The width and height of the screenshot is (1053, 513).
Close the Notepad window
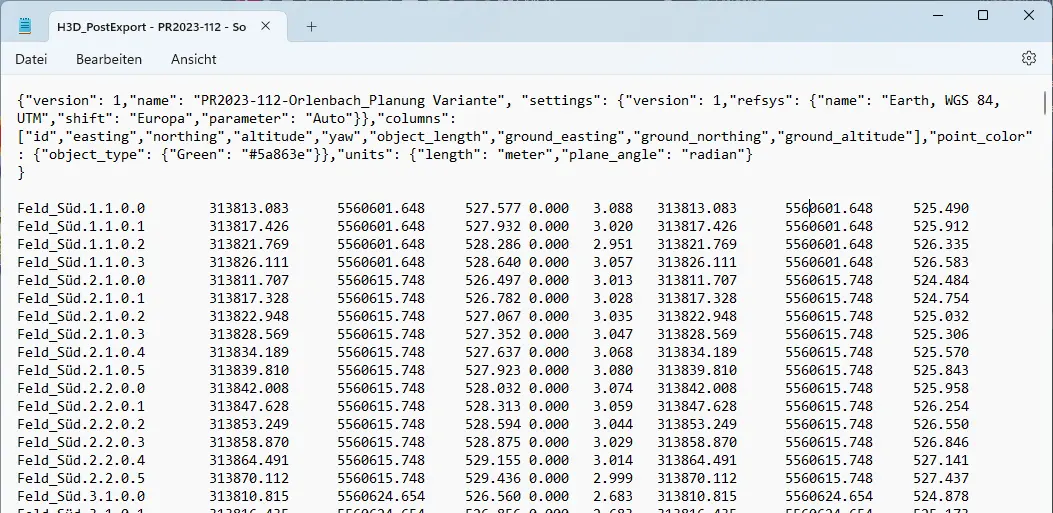[1028, 15]
